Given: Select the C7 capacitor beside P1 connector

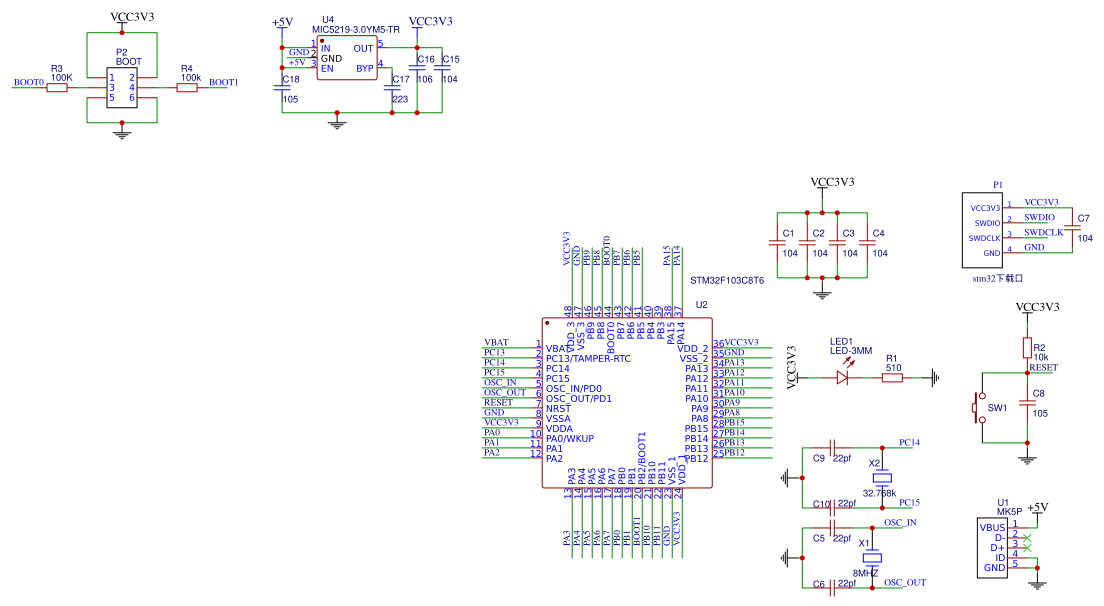Looking at the screenshot, I should tap(1072, 228).
